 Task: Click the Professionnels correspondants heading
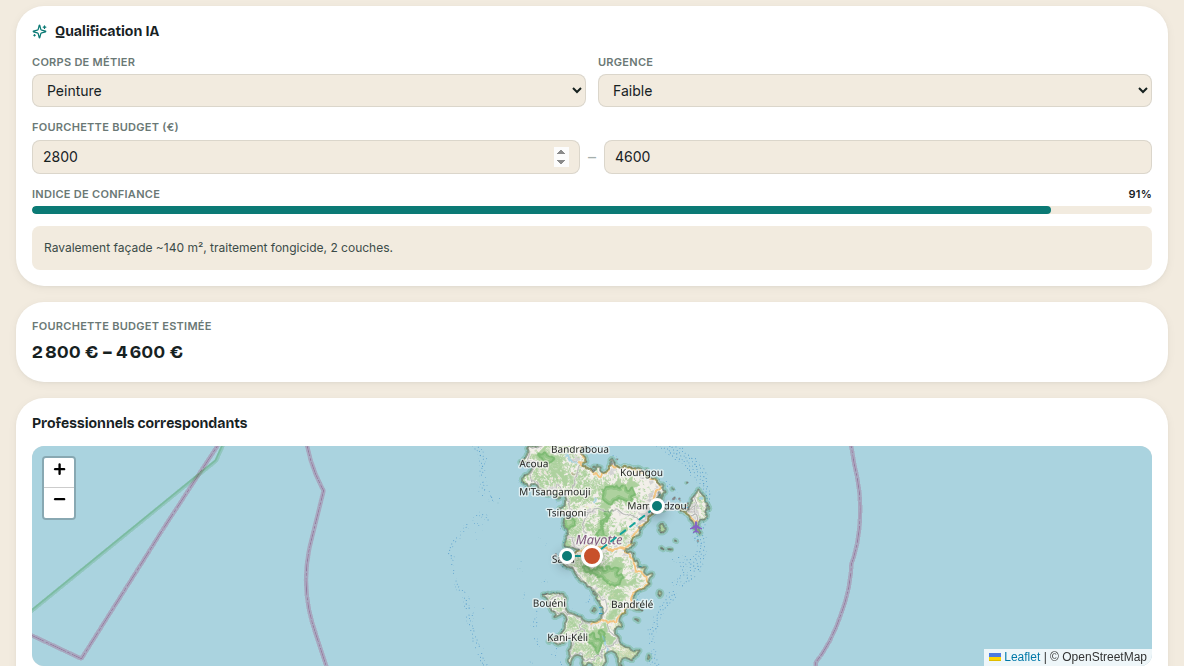(x=140, y=423)
